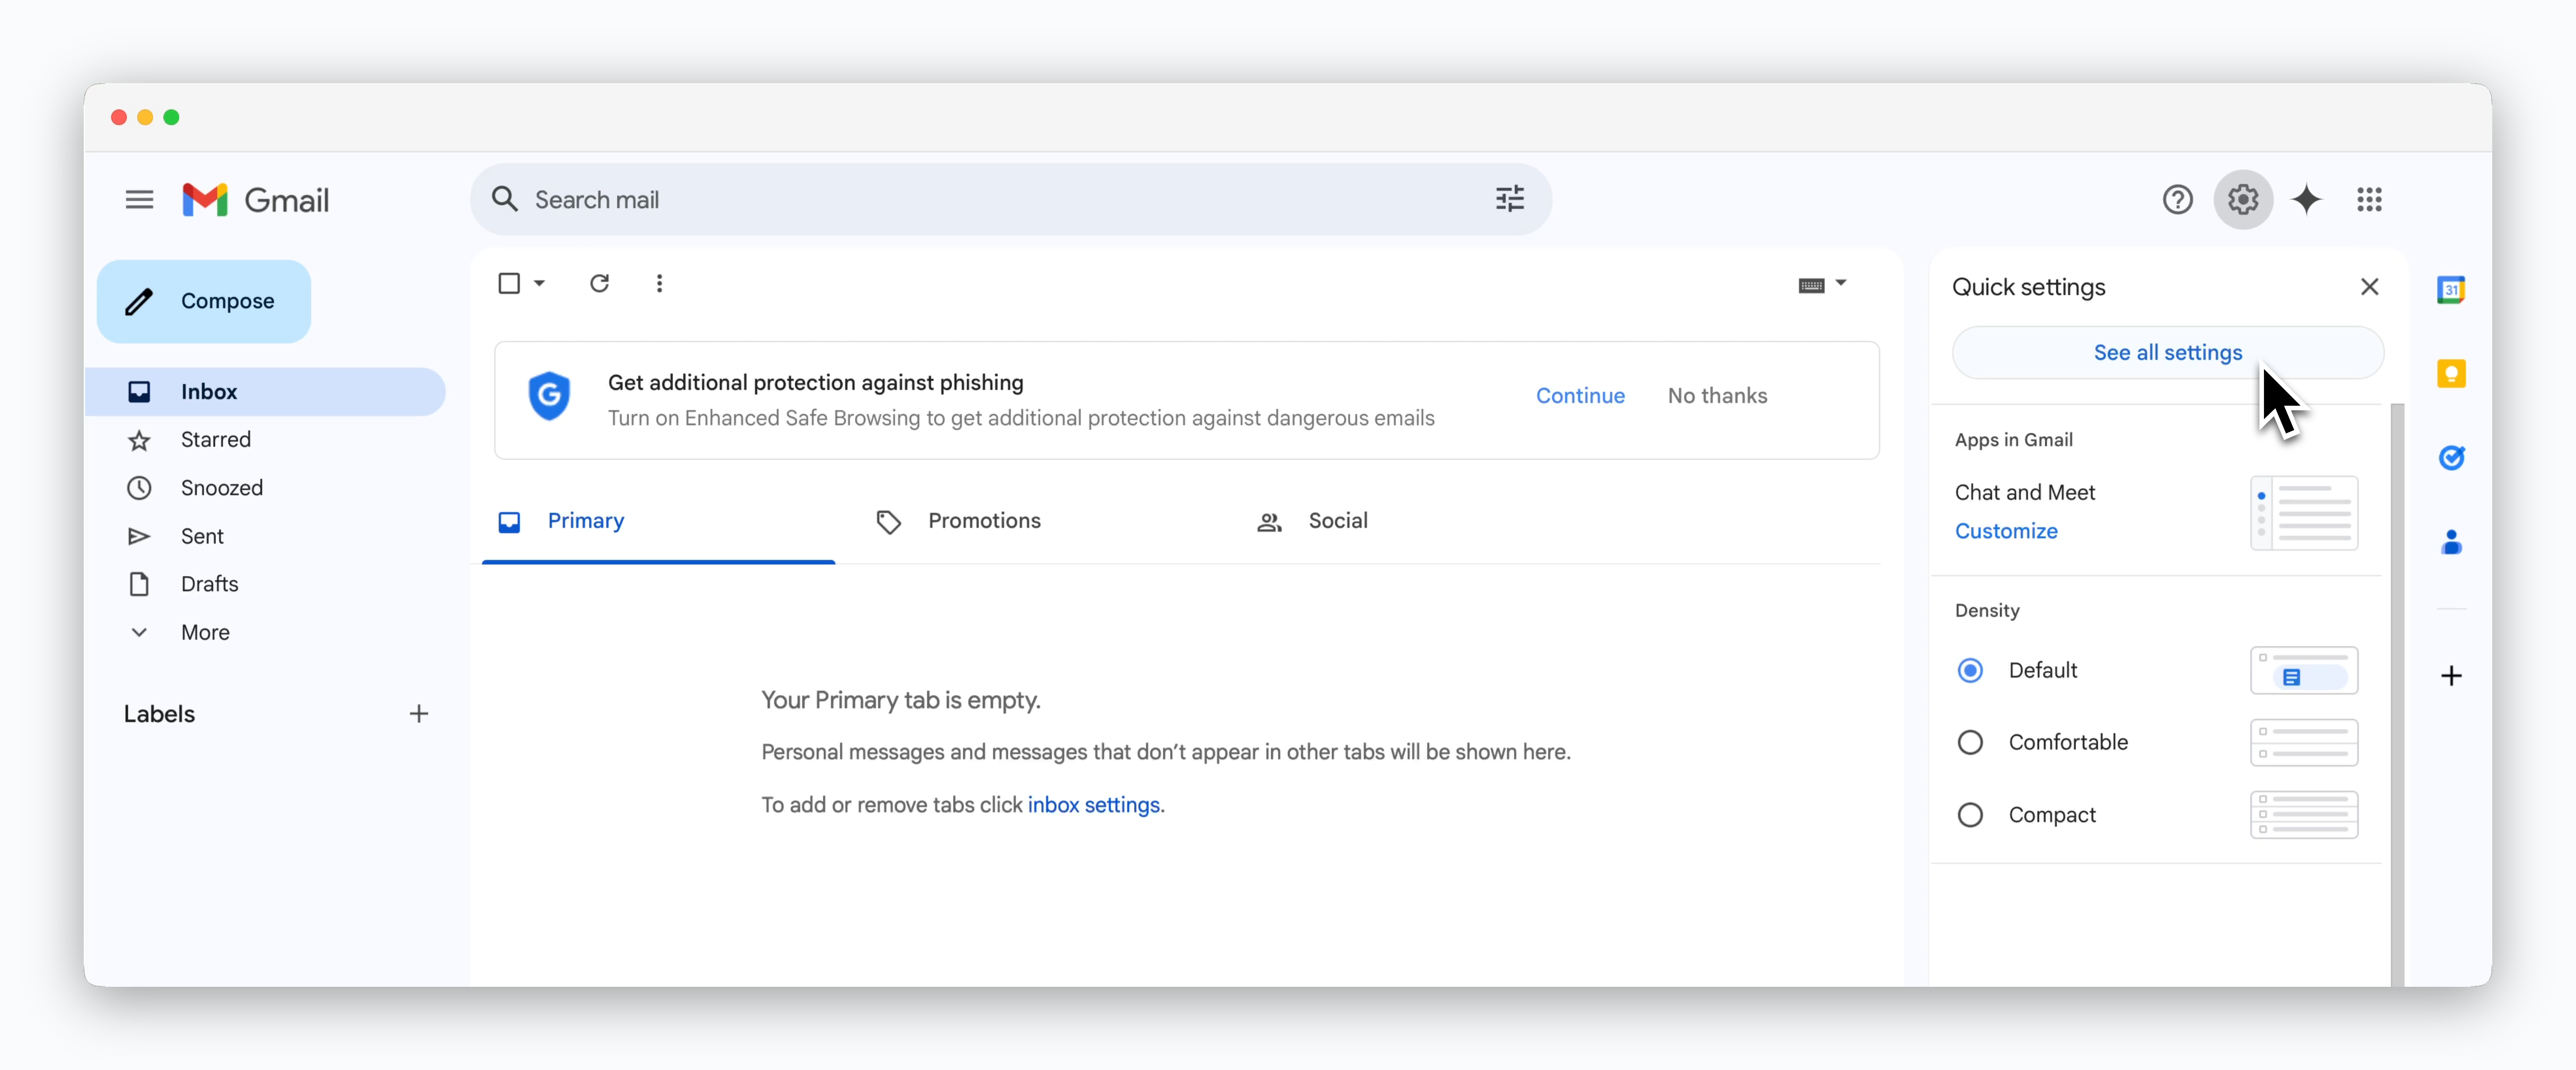Click See all settings button
The height and width of the screenshot is (1070, 2576).
pos(2167,353)
